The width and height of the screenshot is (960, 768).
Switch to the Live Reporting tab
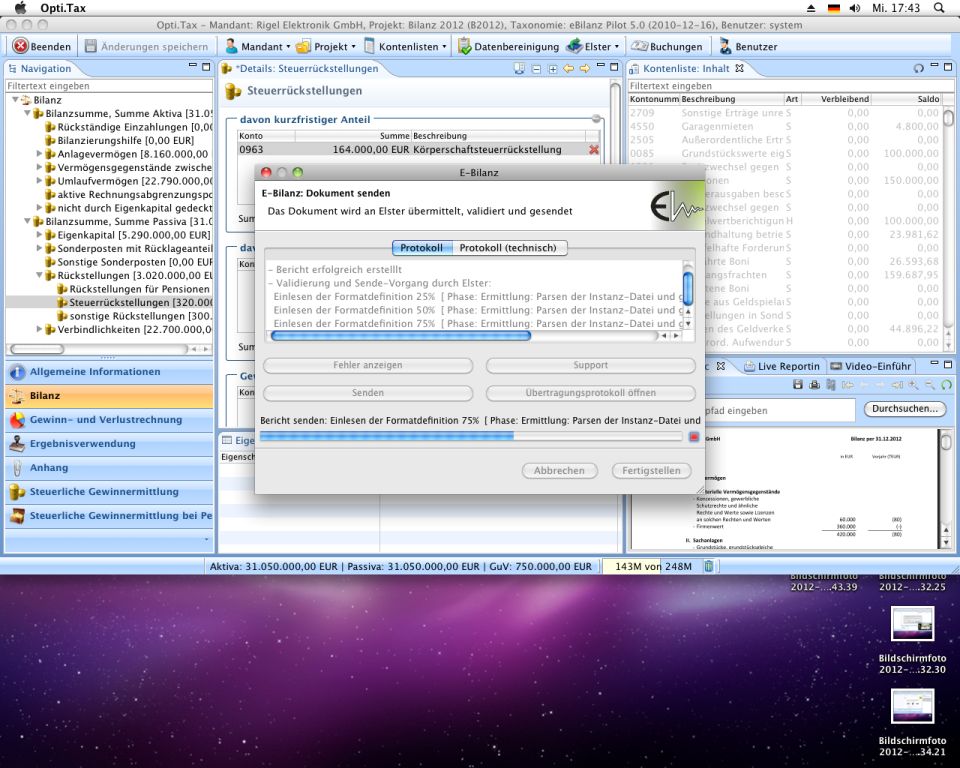pyautogui.click(x=781, y=366)
